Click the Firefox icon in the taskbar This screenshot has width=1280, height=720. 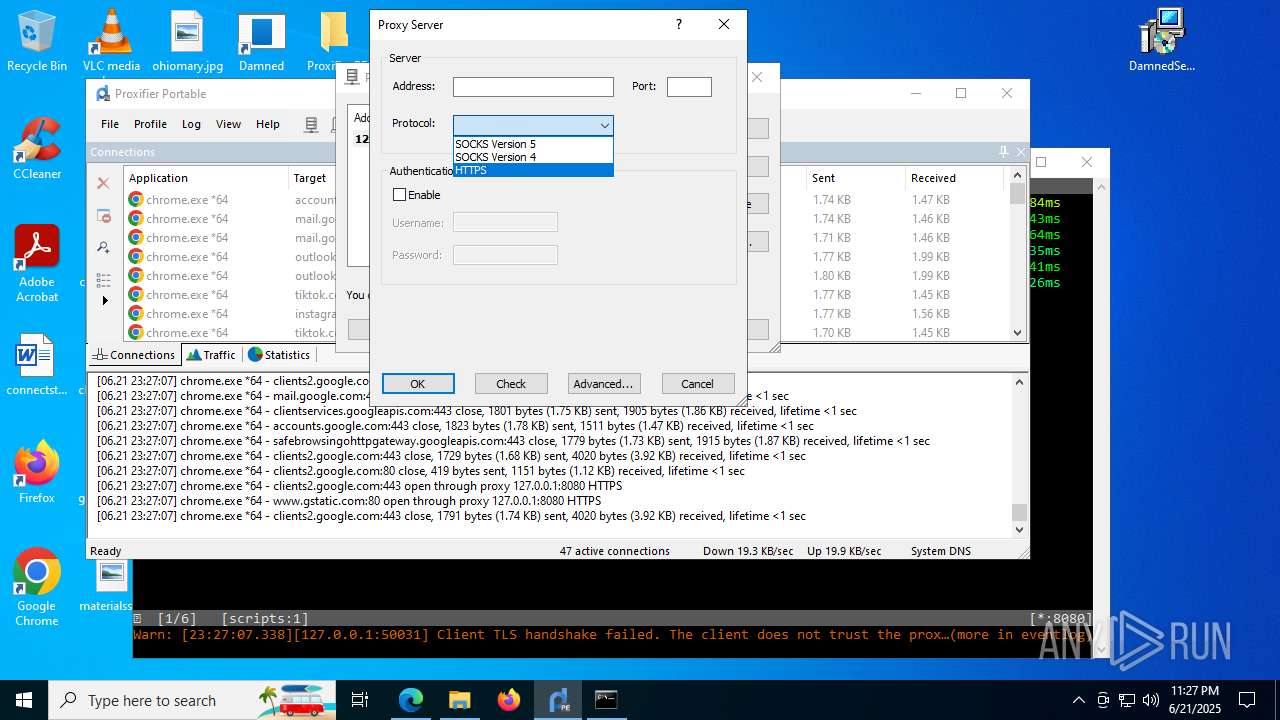click(509, 700)
